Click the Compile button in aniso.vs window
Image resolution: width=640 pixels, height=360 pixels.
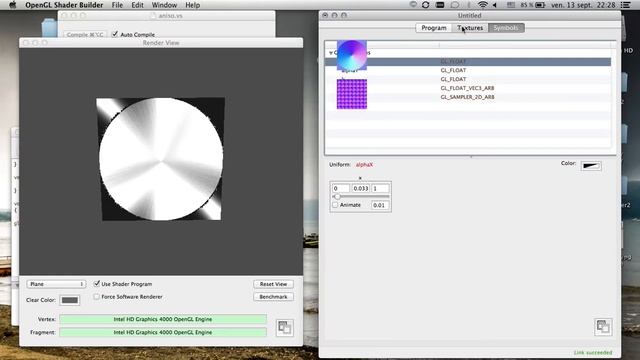point(85,35)
